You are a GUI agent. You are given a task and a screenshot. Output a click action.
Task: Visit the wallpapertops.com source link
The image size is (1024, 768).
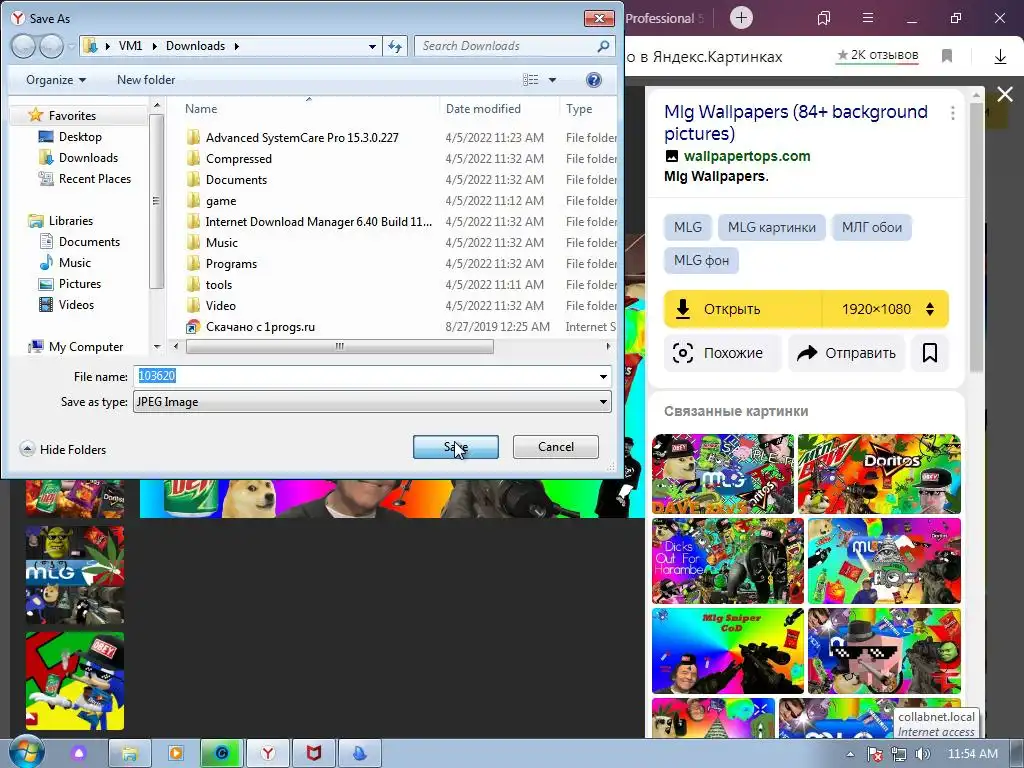[x=746, y=156]
